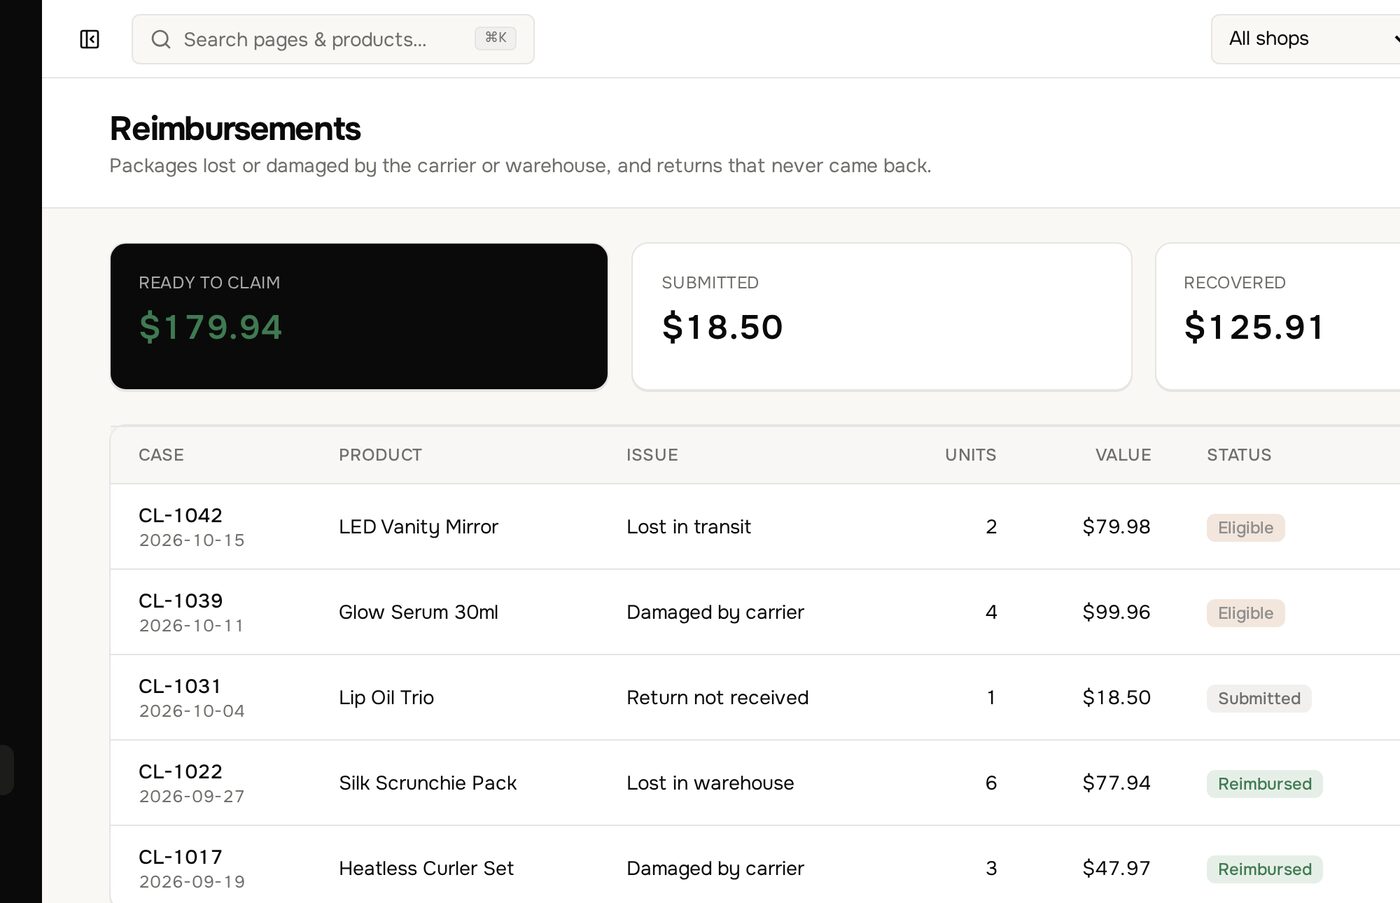Click the CASE column header
Screen dimensions: 1400x903
tap(161, 455)
